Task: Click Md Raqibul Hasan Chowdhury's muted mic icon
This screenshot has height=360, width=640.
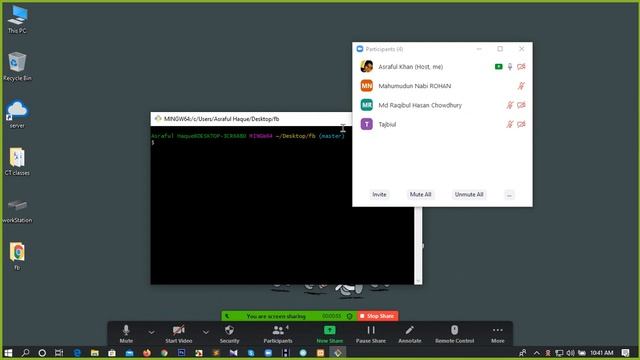Action: click(510, 105)
